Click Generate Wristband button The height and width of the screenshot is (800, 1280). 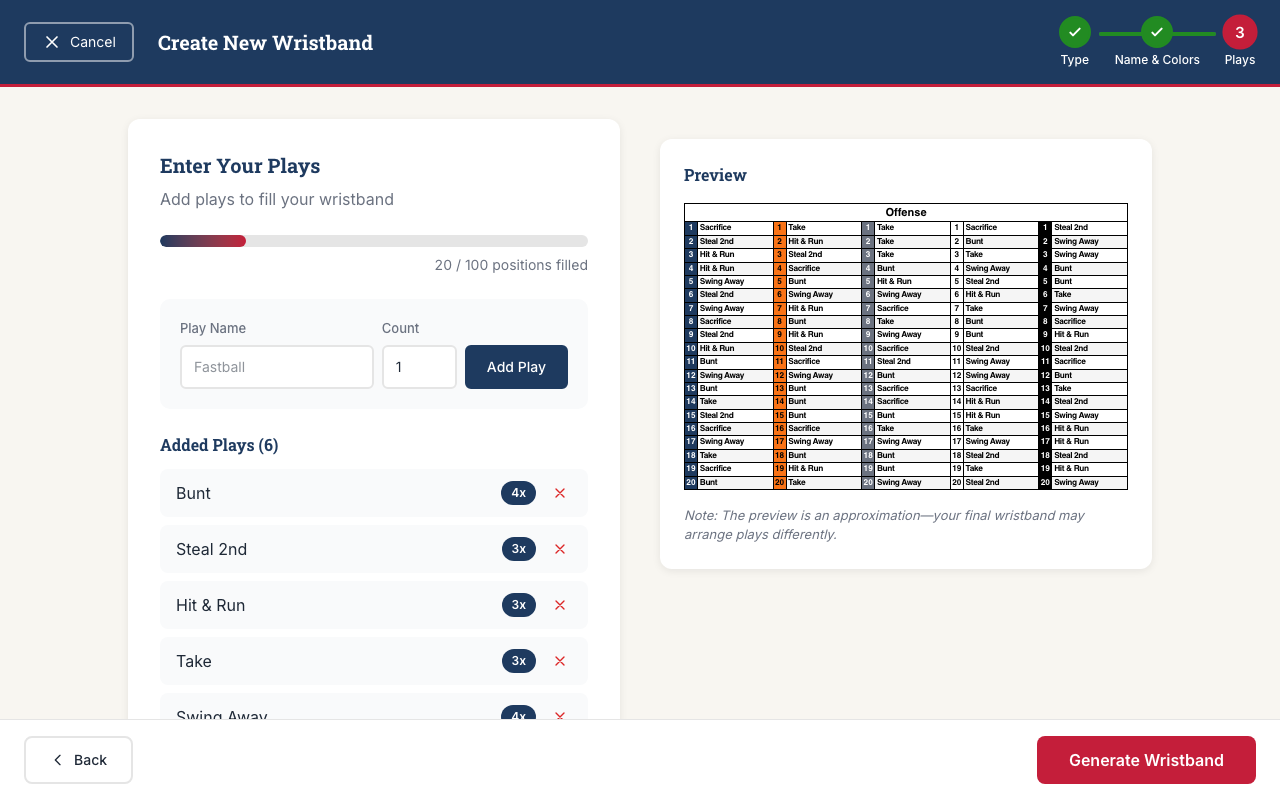pos(1146,760)
